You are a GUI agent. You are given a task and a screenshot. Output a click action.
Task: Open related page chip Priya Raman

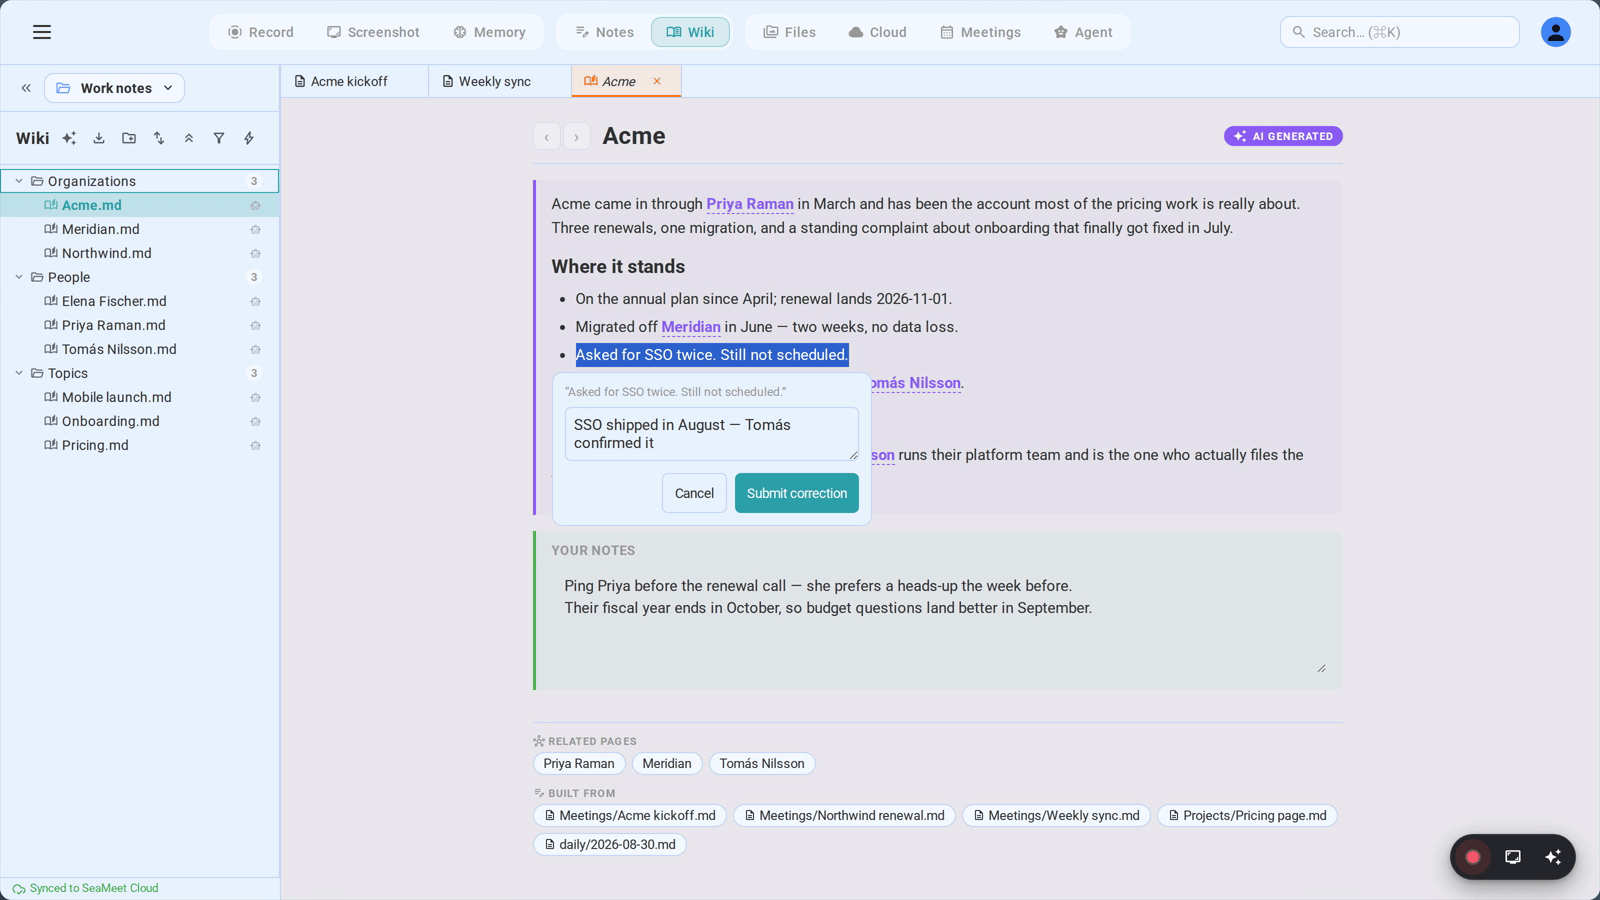tap(579, 763)
